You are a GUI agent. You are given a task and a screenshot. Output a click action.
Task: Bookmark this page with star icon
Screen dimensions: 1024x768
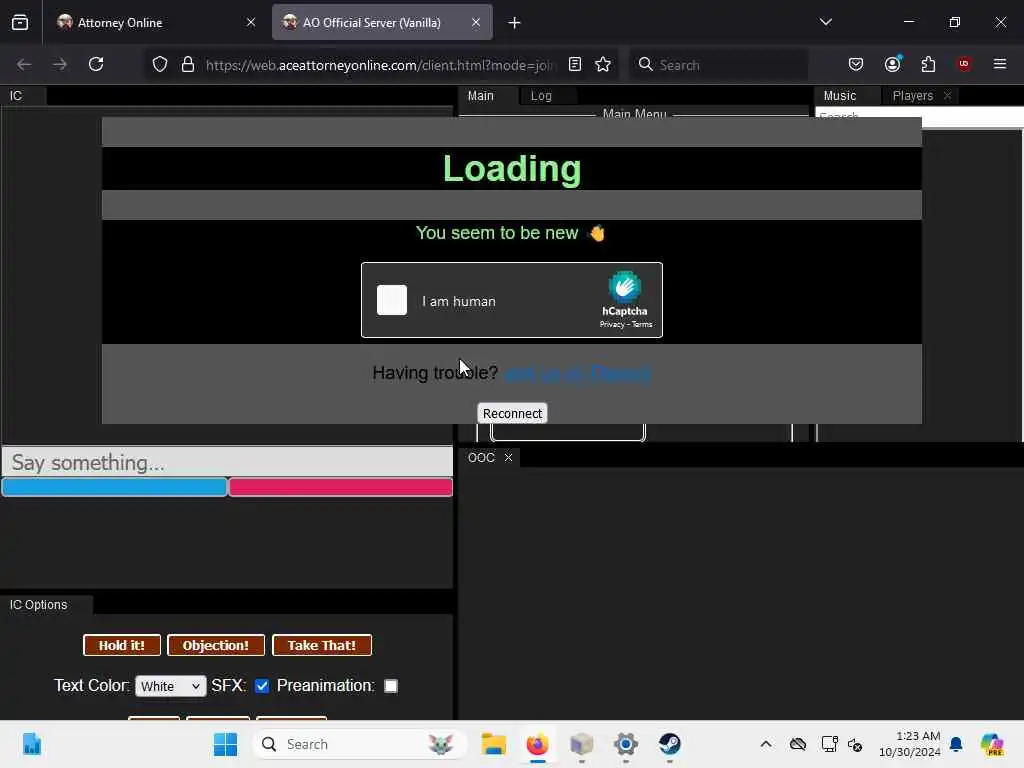pyautogui.click(x=603, y=64)
